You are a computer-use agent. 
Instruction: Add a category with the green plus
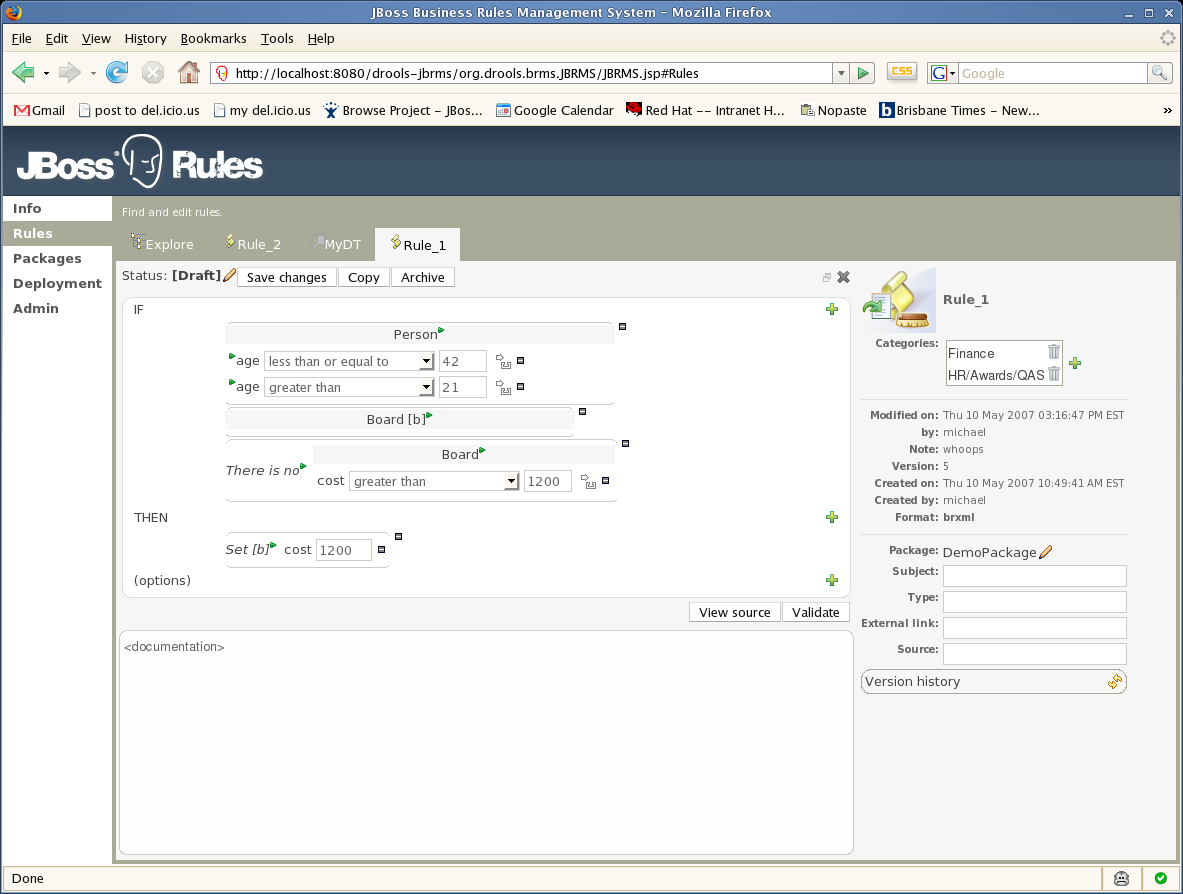(x=1075, y=363)
